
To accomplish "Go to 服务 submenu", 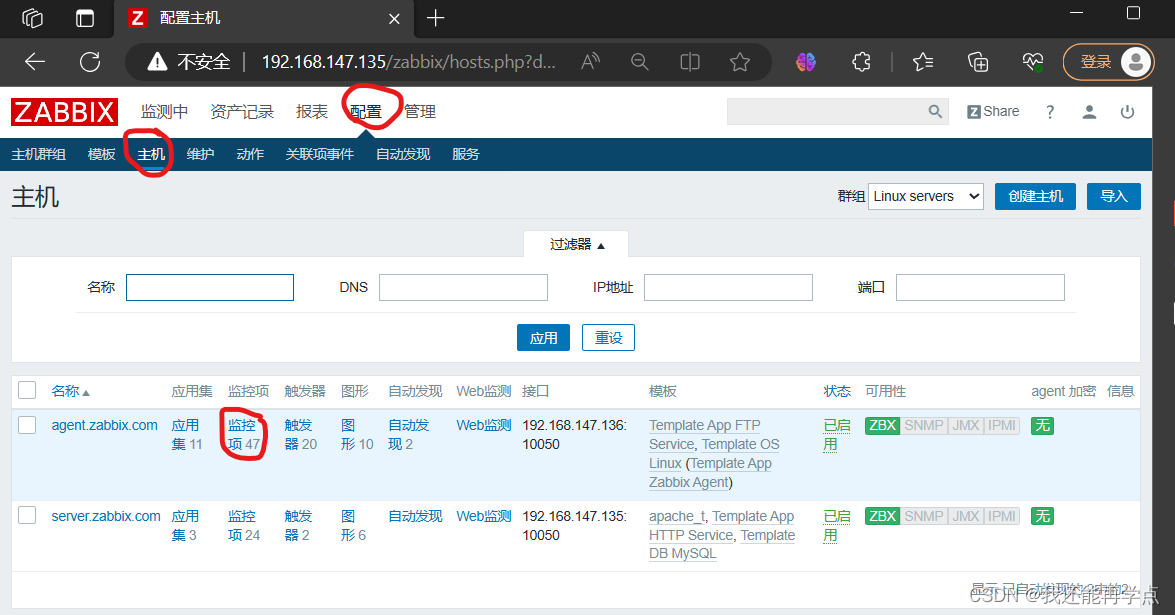I will tap(465, 154).
